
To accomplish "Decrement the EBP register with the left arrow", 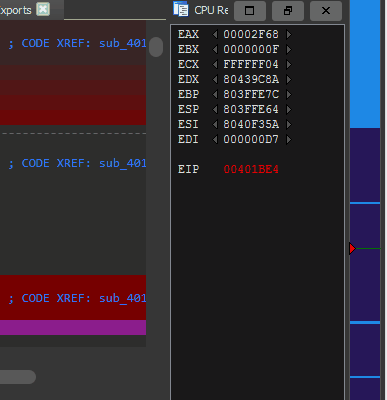I will pos(215,94).
